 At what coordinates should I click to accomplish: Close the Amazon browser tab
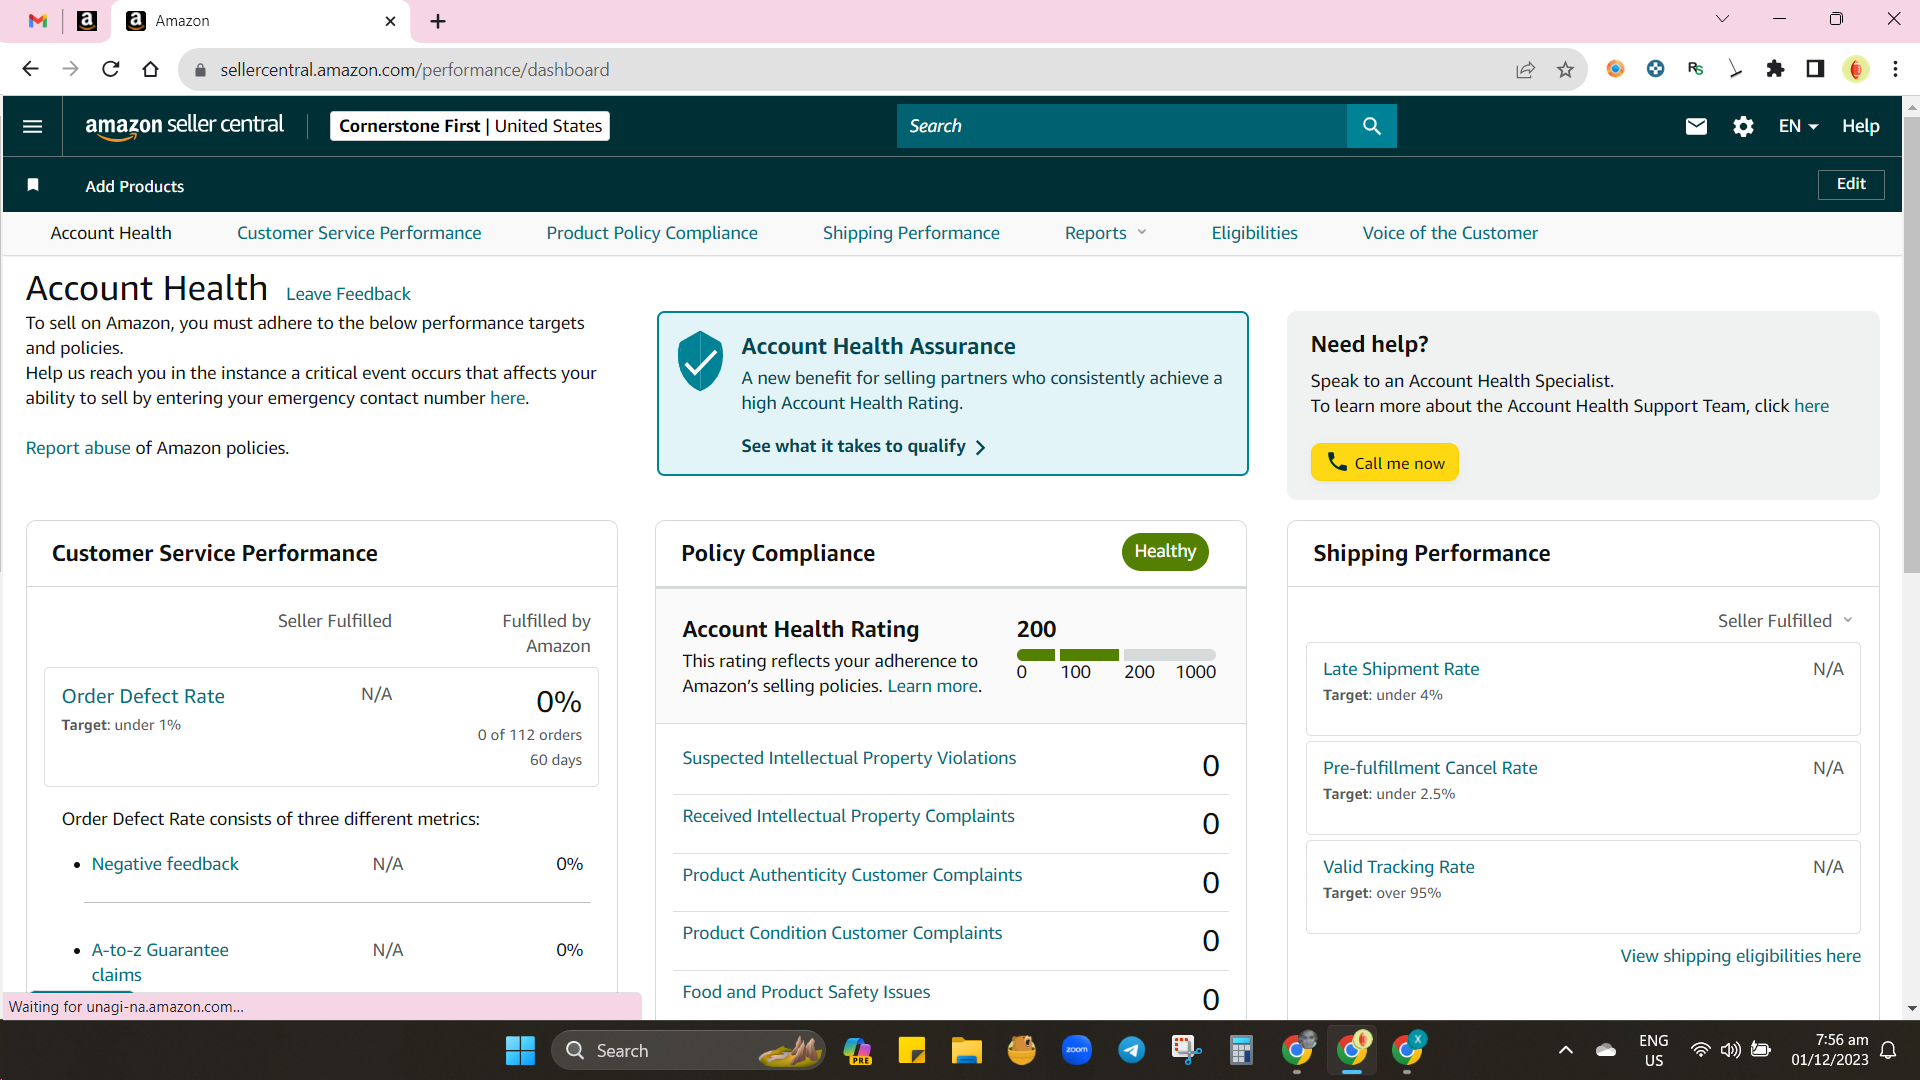pyautogui.click(x=390, y=21)
